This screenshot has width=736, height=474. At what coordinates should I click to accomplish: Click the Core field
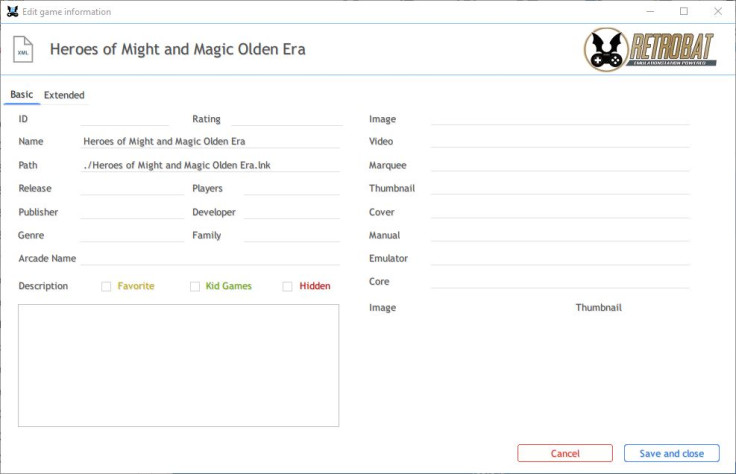tap(560, 282)
